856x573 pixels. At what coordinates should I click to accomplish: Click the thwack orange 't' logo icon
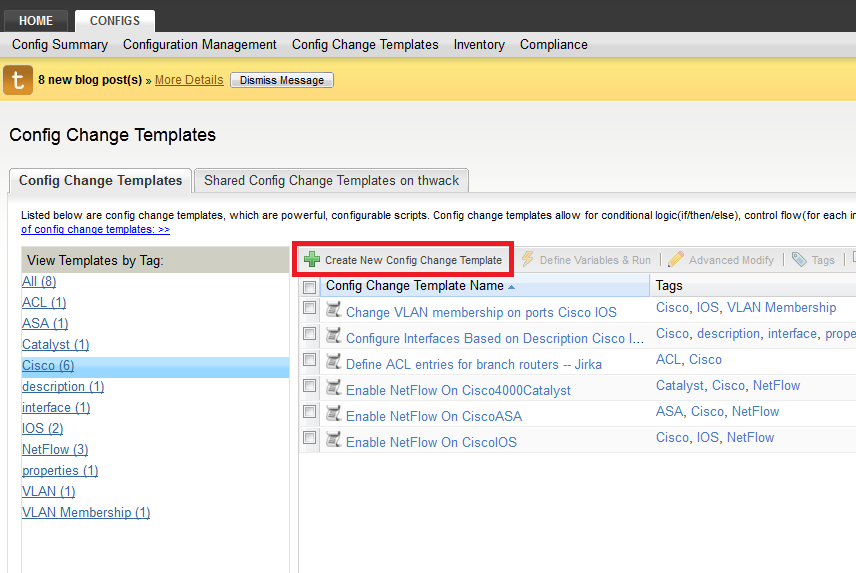point(18,80)
